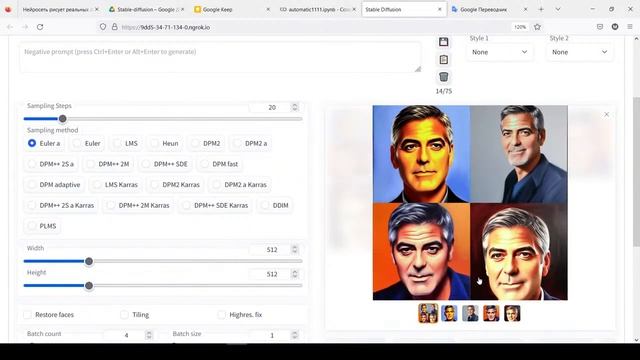Click the Batch count stepper arrows
This screenshot has height=360, width=640.
pos(149,335)
